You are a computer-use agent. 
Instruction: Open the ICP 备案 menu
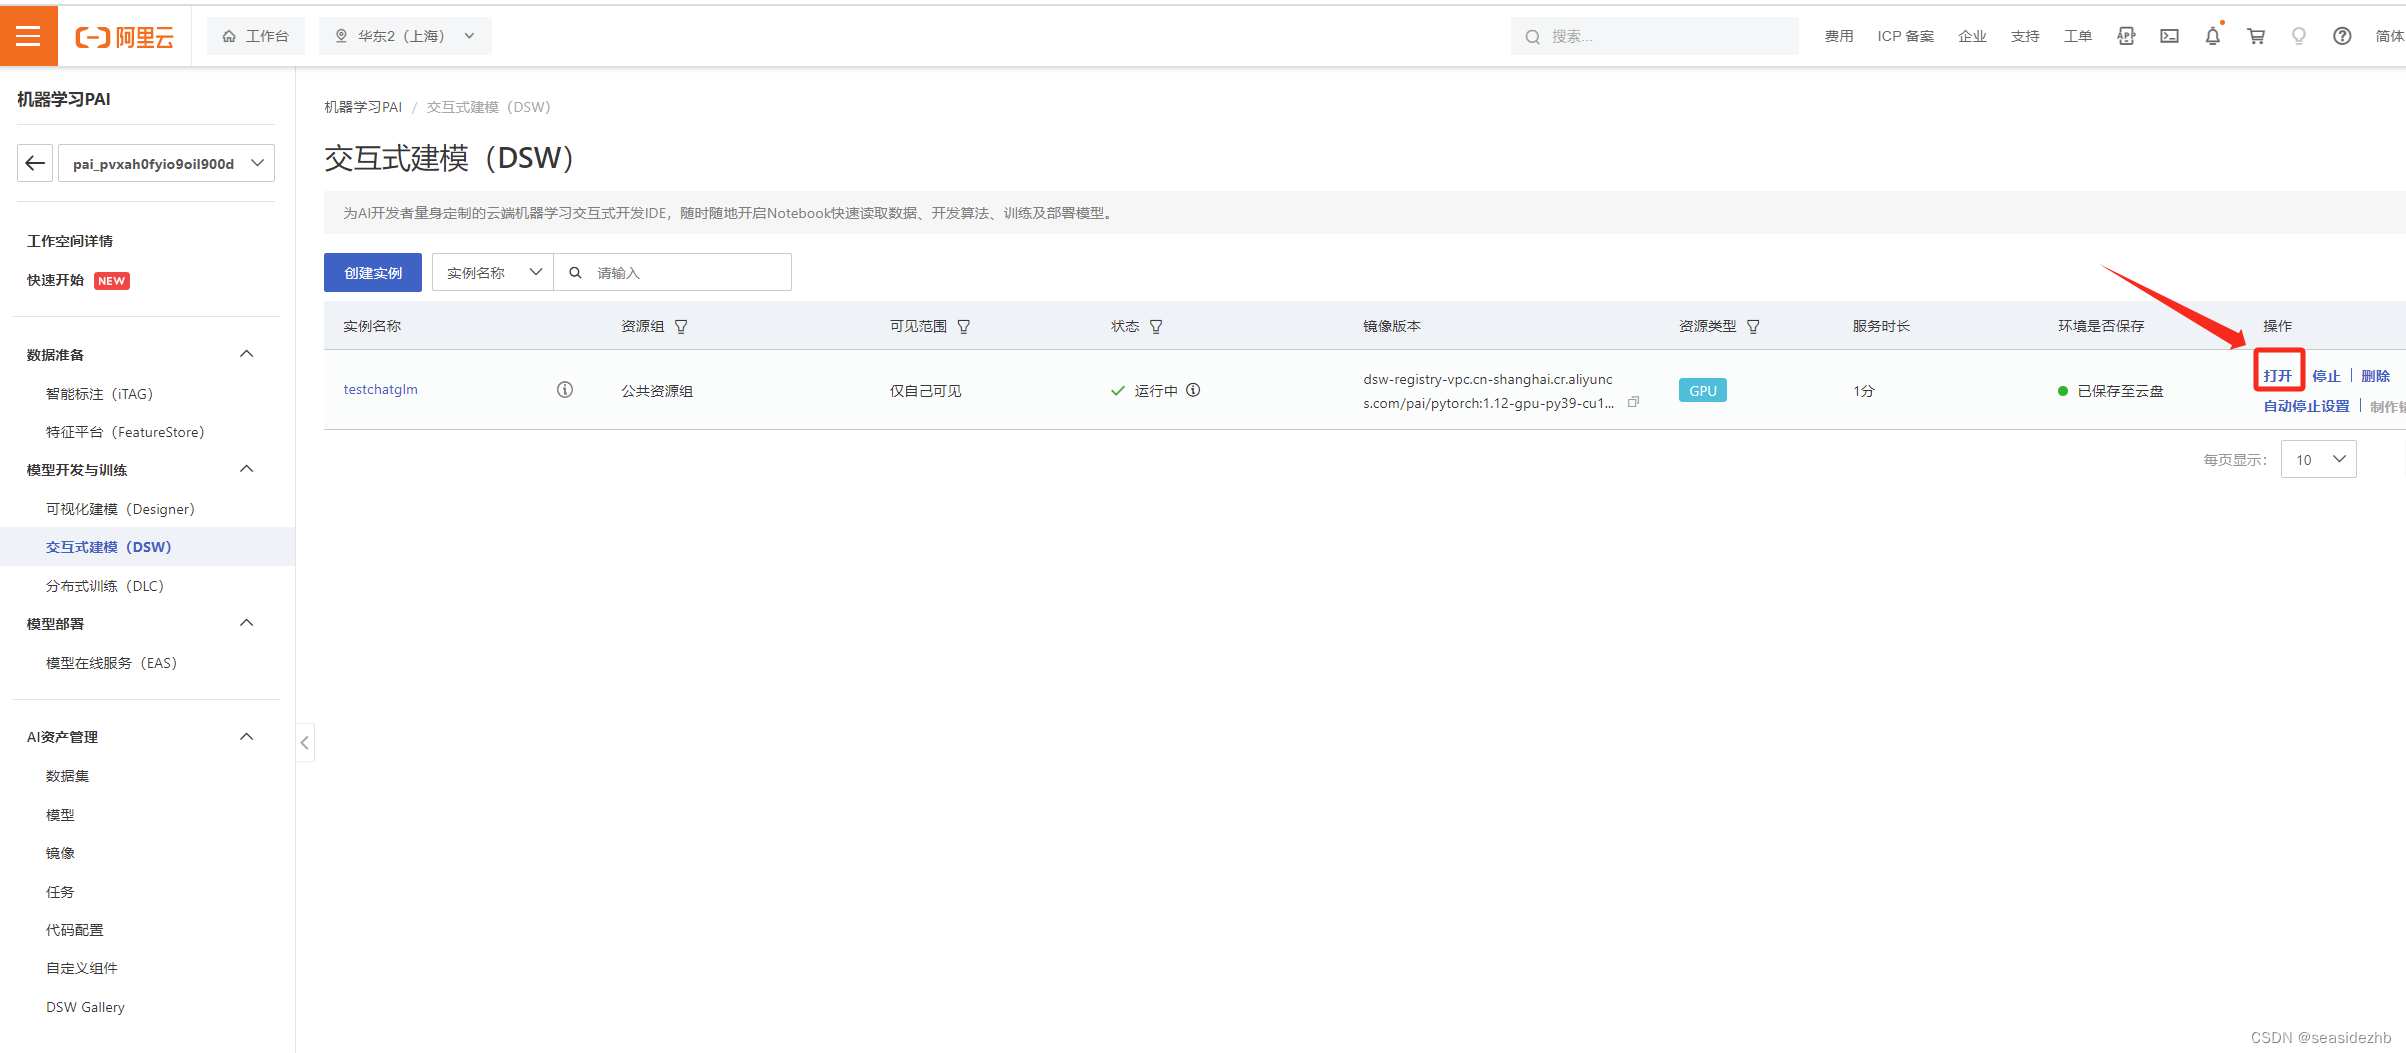1905,36
